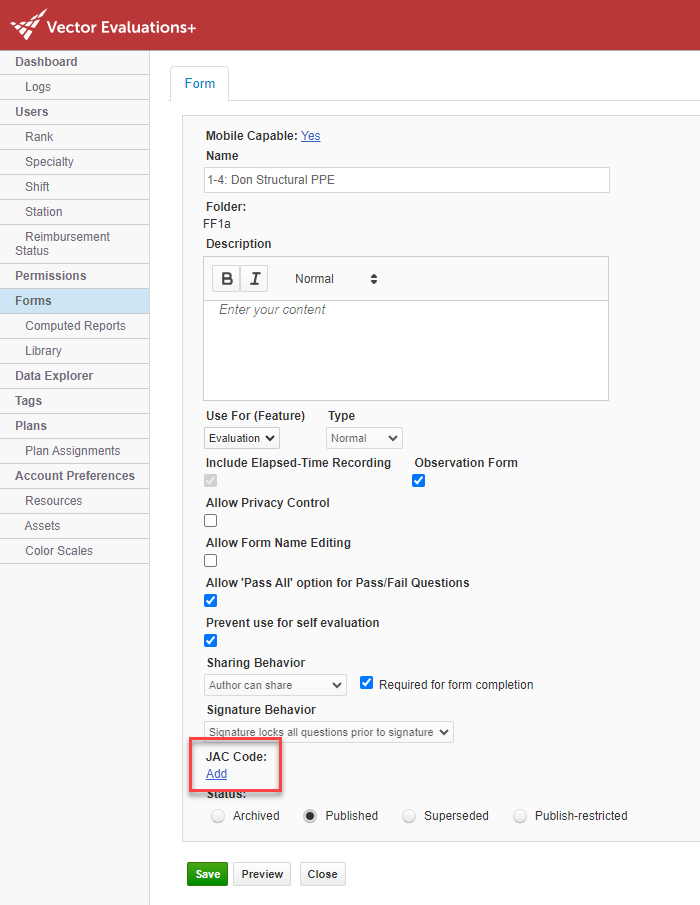700x905 pixels.
Task: Uncheck the Observation Form checkbox
Action: coord(418,480)
